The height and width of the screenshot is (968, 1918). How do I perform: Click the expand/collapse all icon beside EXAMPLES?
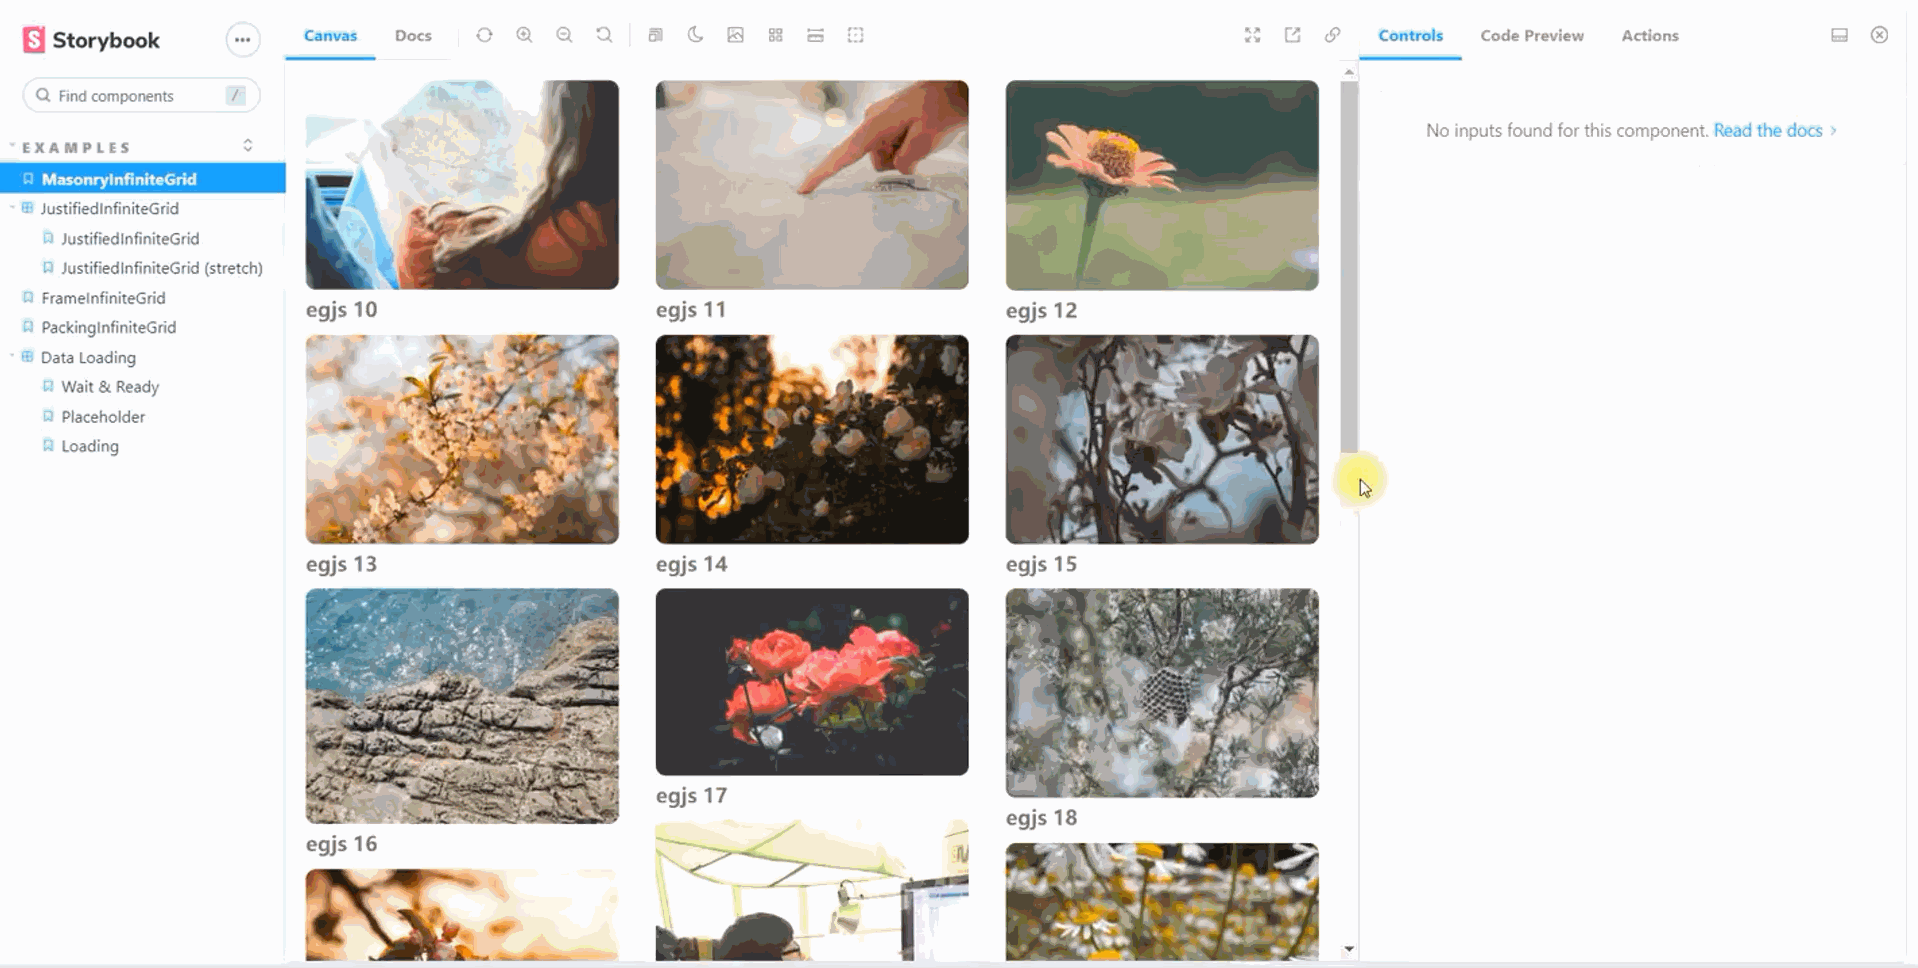(247, 146)
